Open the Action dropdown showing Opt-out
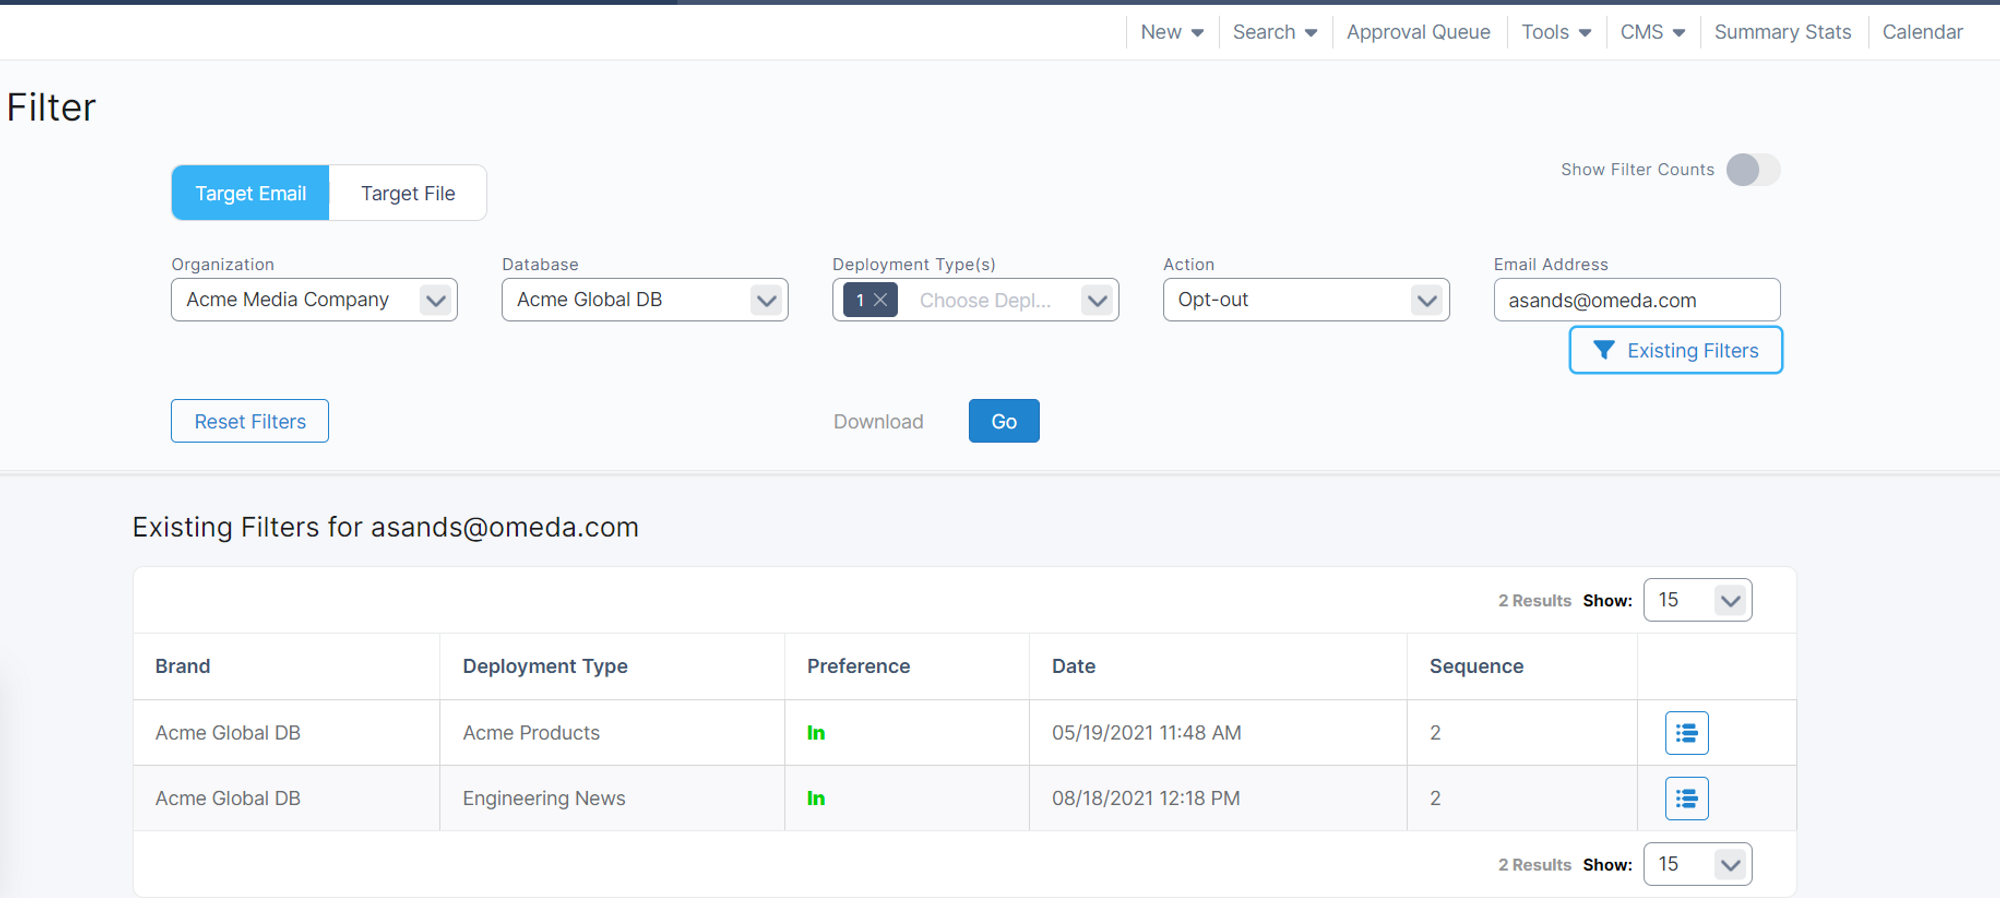 click(x=1427, y=300)
